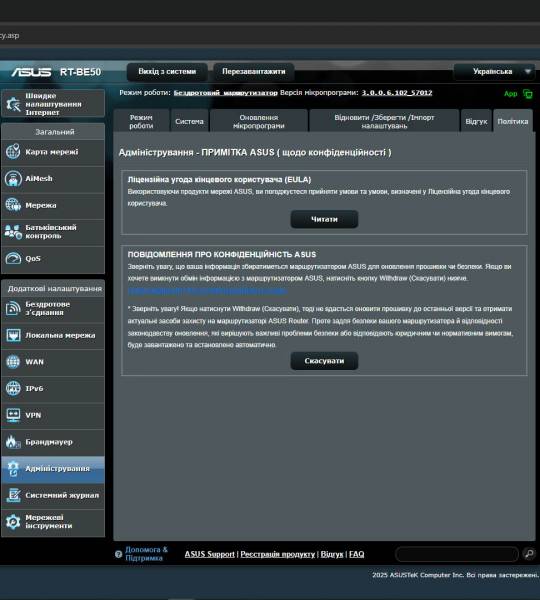Screen dimensions: 540x600
Task: Open Брандмауер menu entry
Action: [x=53, y=442]
